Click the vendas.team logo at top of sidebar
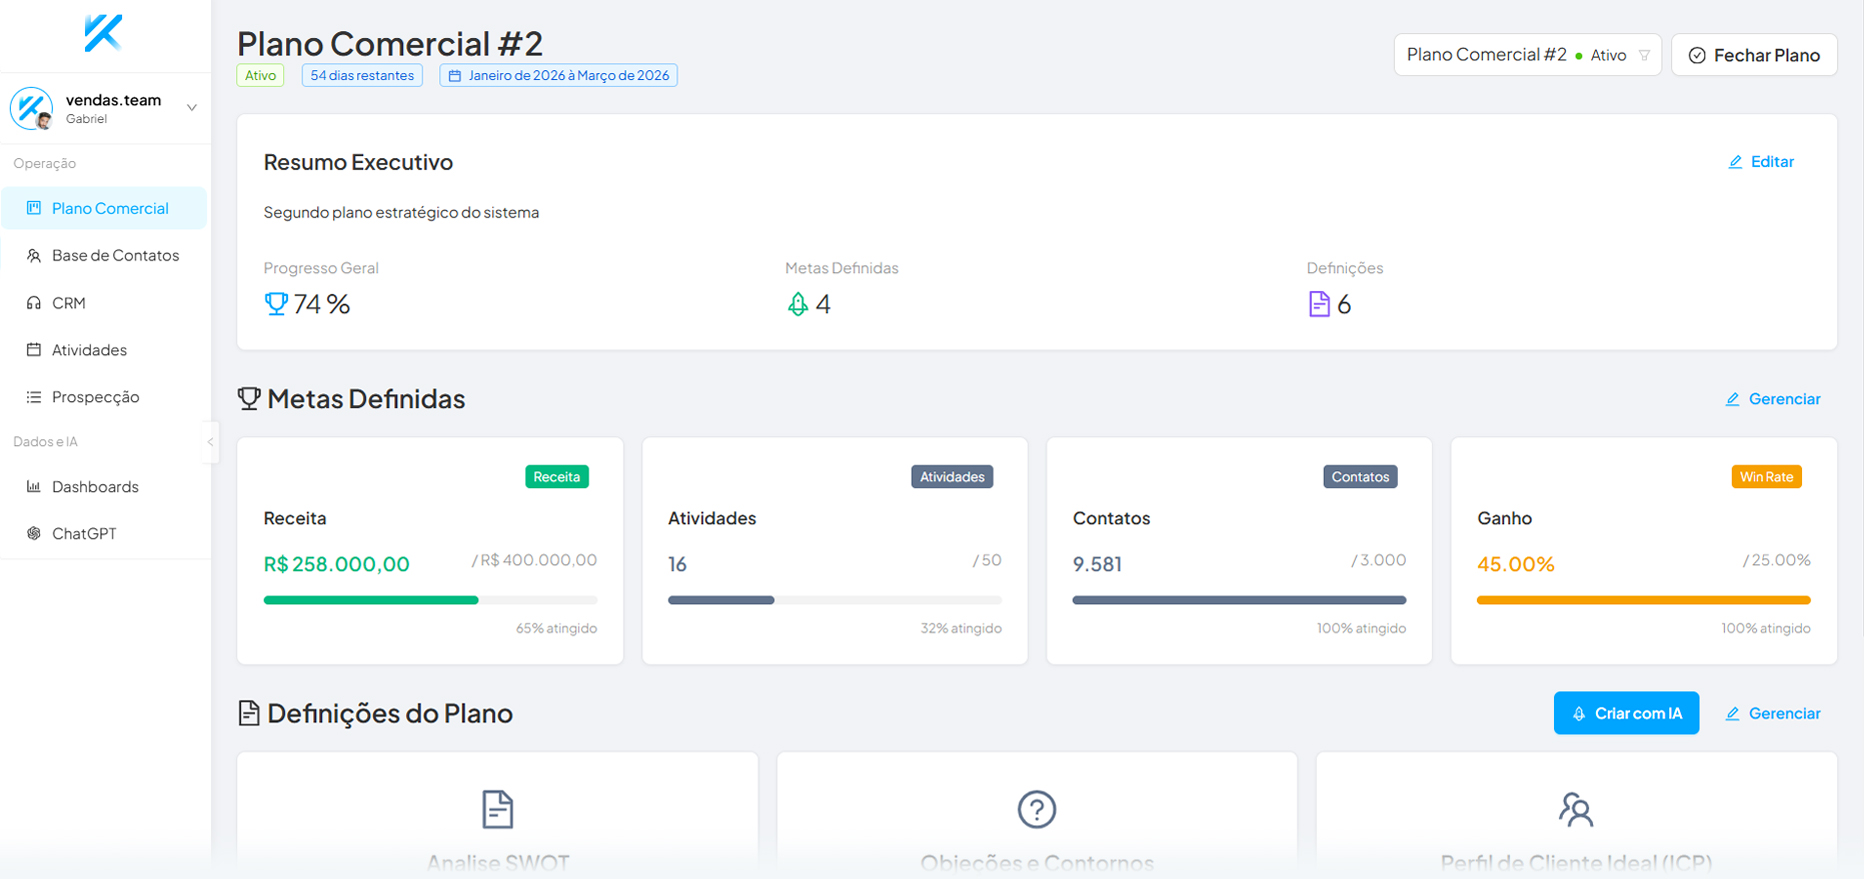Viewport: 1864px width, 879px height. (103, 33)
